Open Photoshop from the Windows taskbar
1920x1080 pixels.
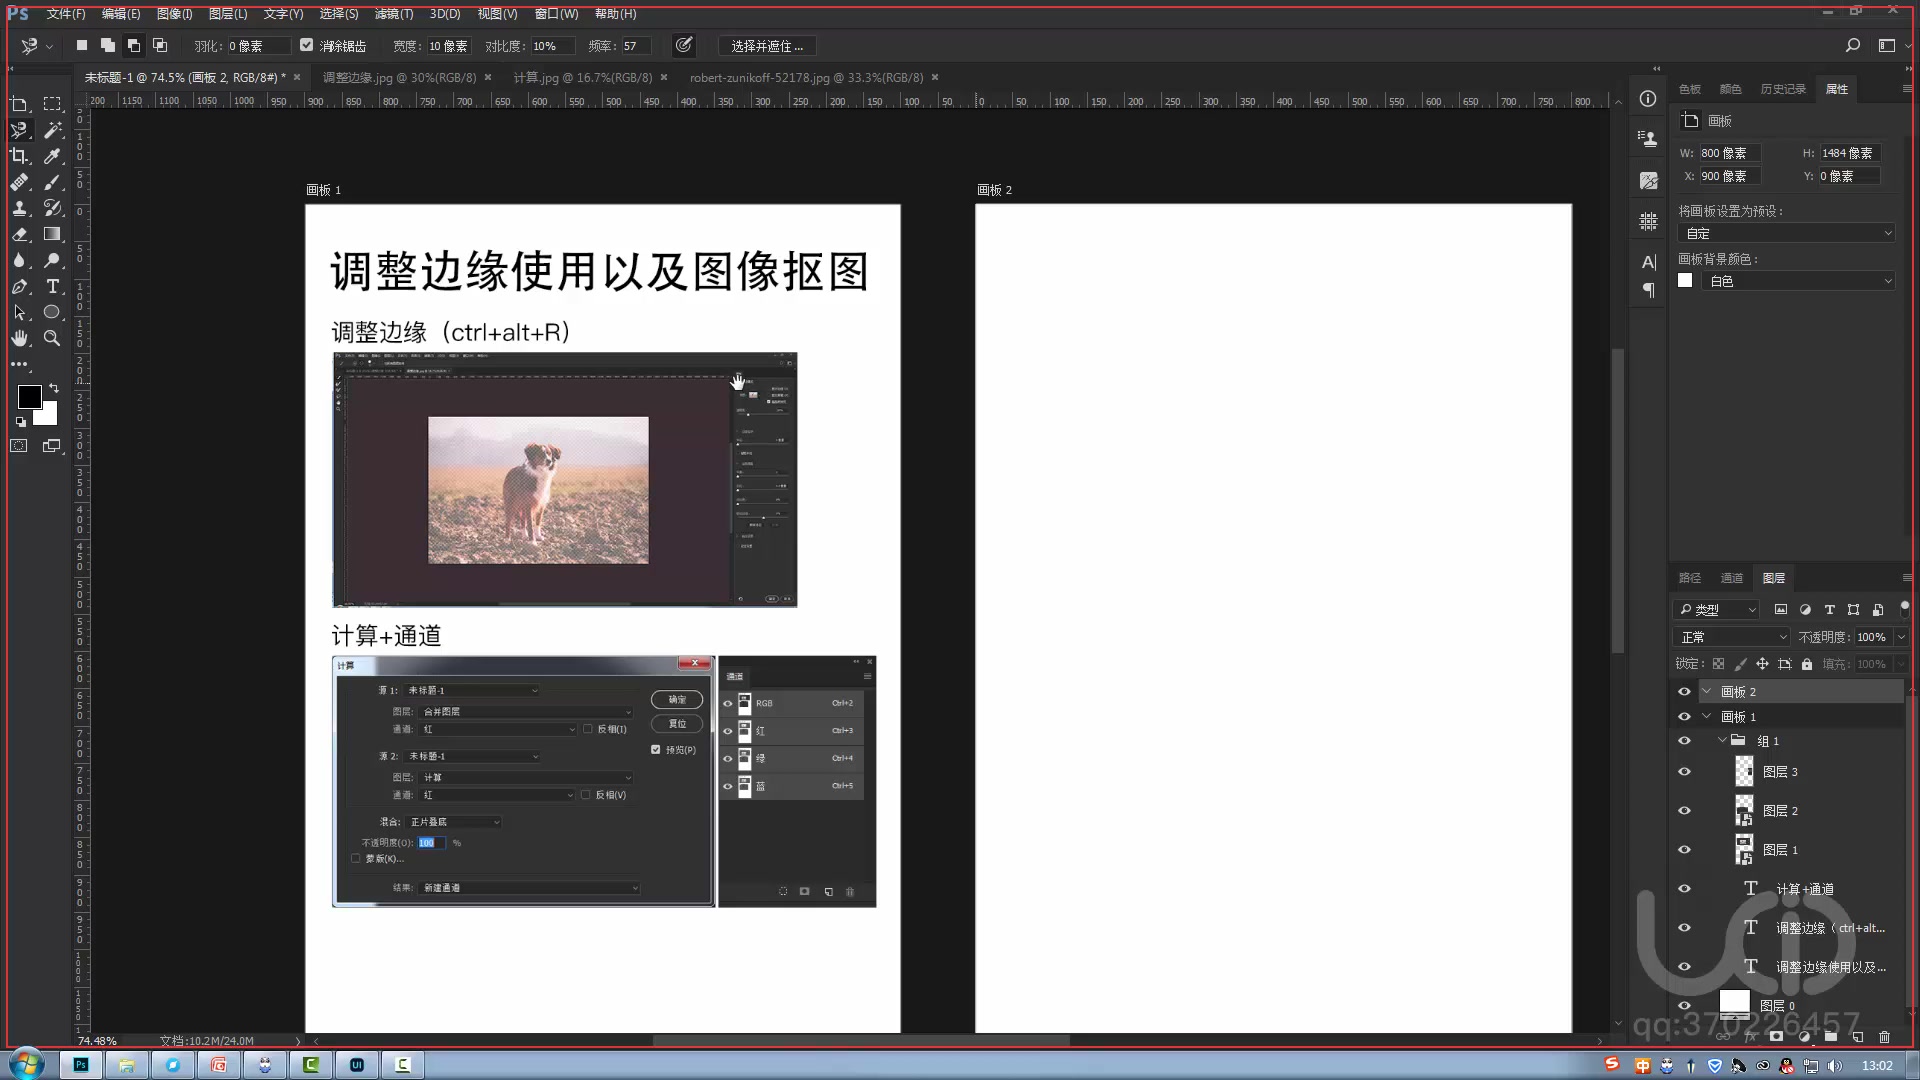coord(81,1065)
